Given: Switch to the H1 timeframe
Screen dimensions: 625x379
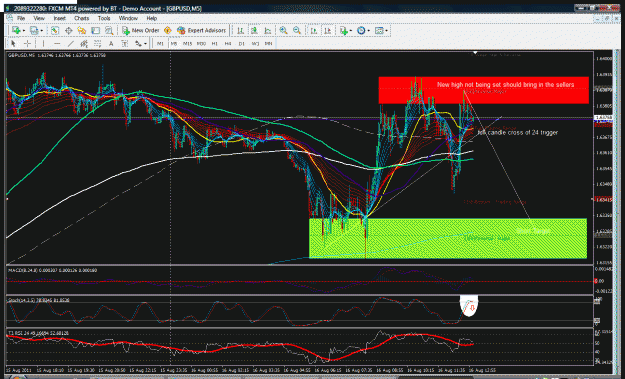Looking at the screenshot, I should (x=214, y=43).
